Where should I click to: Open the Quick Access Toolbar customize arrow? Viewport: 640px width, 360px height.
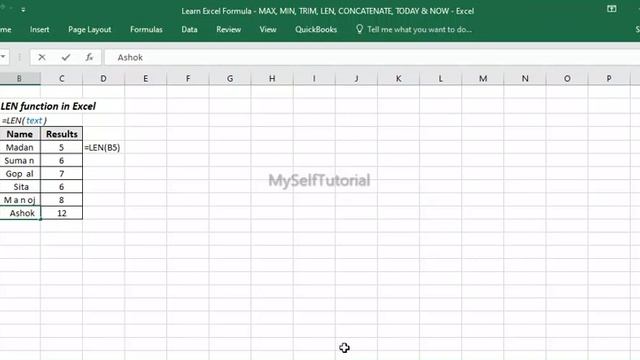tap(23, 9)
